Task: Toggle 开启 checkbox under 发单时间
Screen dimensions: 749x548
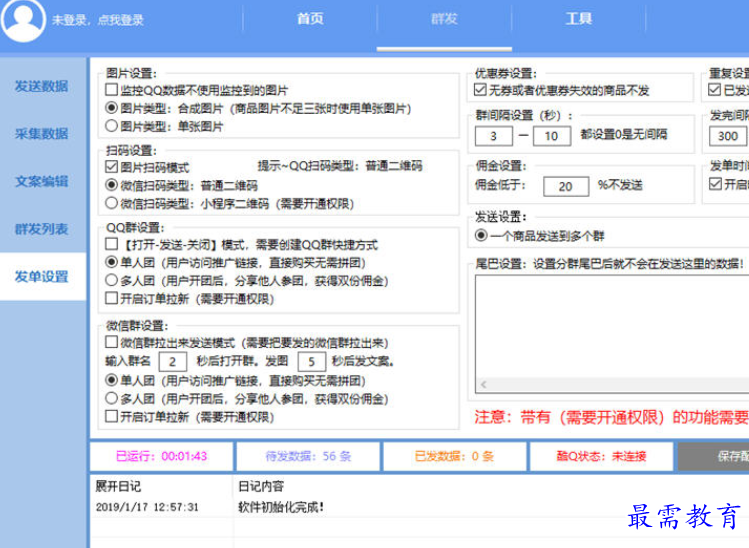Action: (715, 184)
